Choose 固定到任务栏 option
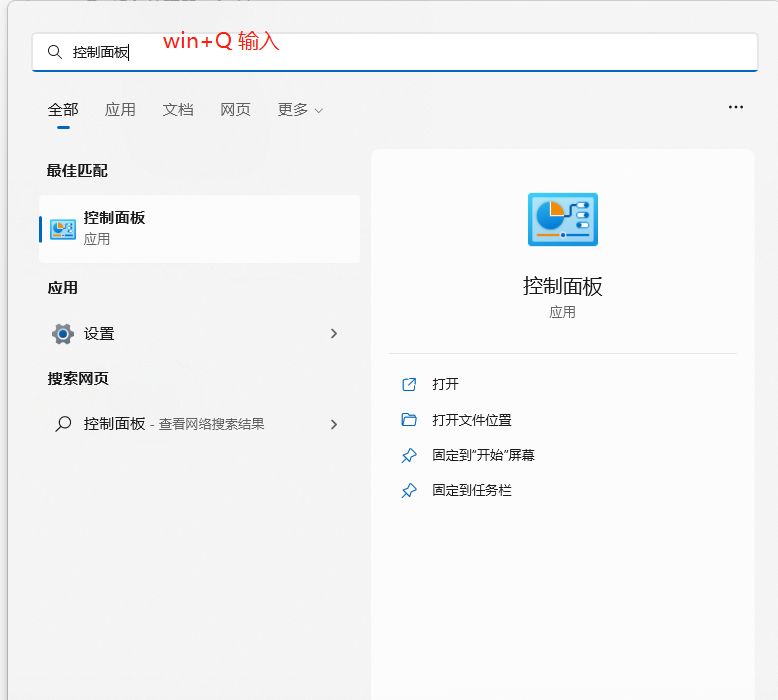This screenshot has height=700, width=778. 472,491
